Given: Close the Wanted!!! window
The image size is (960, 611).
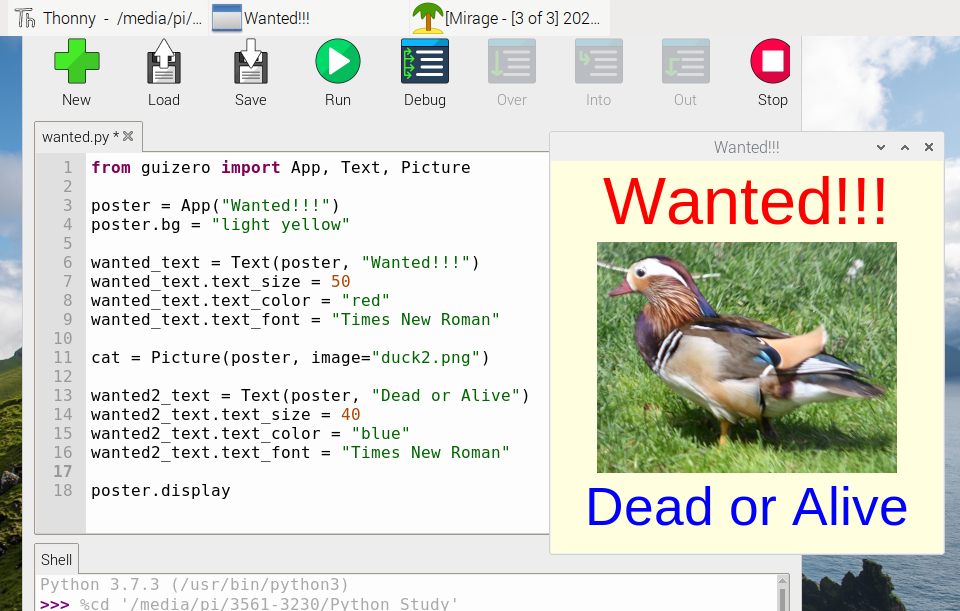Looking at the screenshot, I should (x=929, y=147).
